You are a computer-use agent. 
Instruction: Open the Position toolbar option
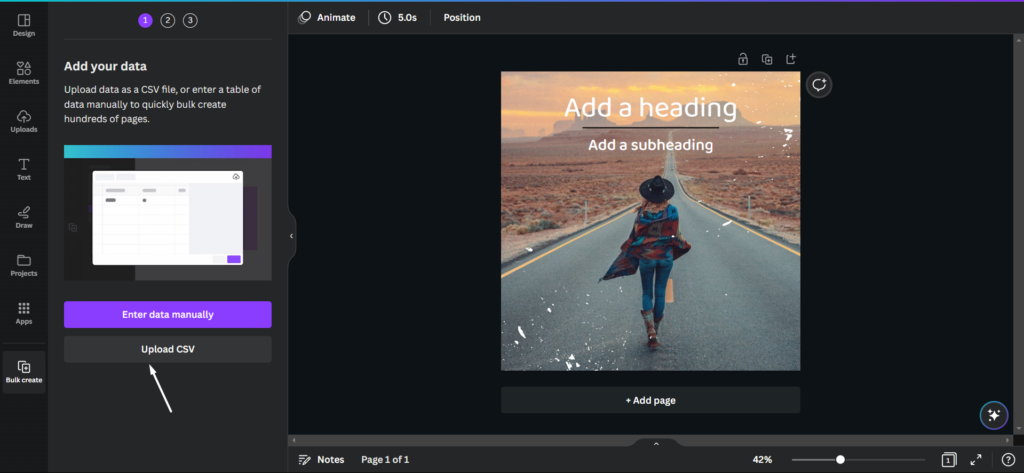[462, 18]
